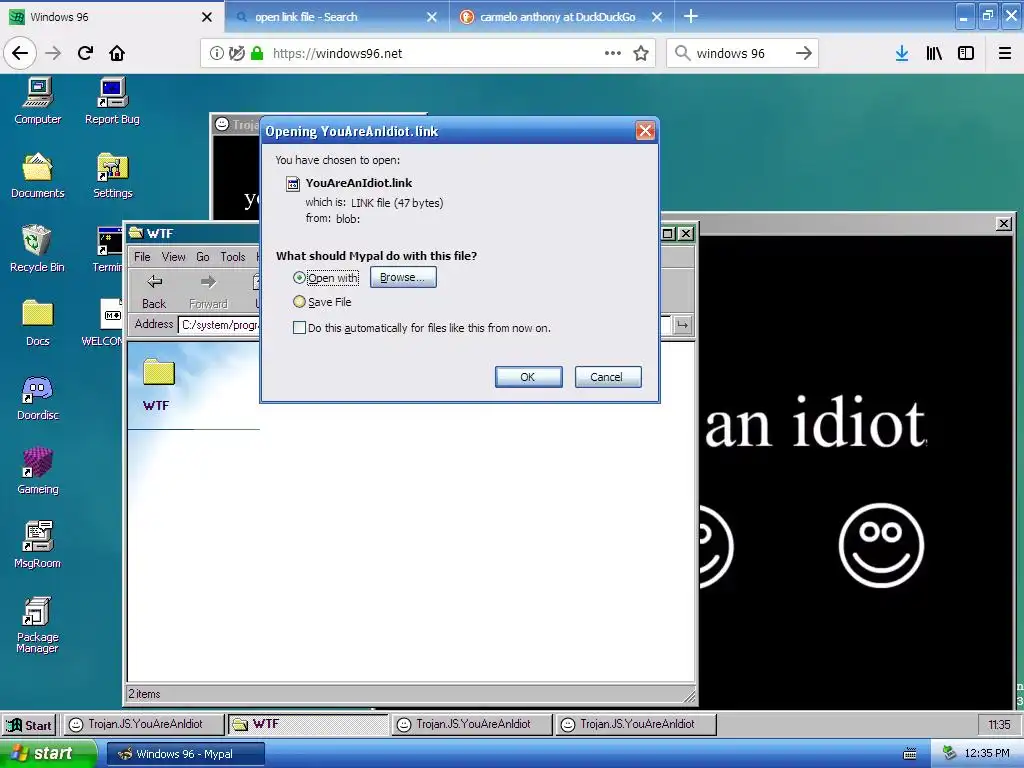The height and width of the screenshot is (768, 1024).
Task: Click Back in the WTF explorer toolbar
Action: tap(154, 291)
